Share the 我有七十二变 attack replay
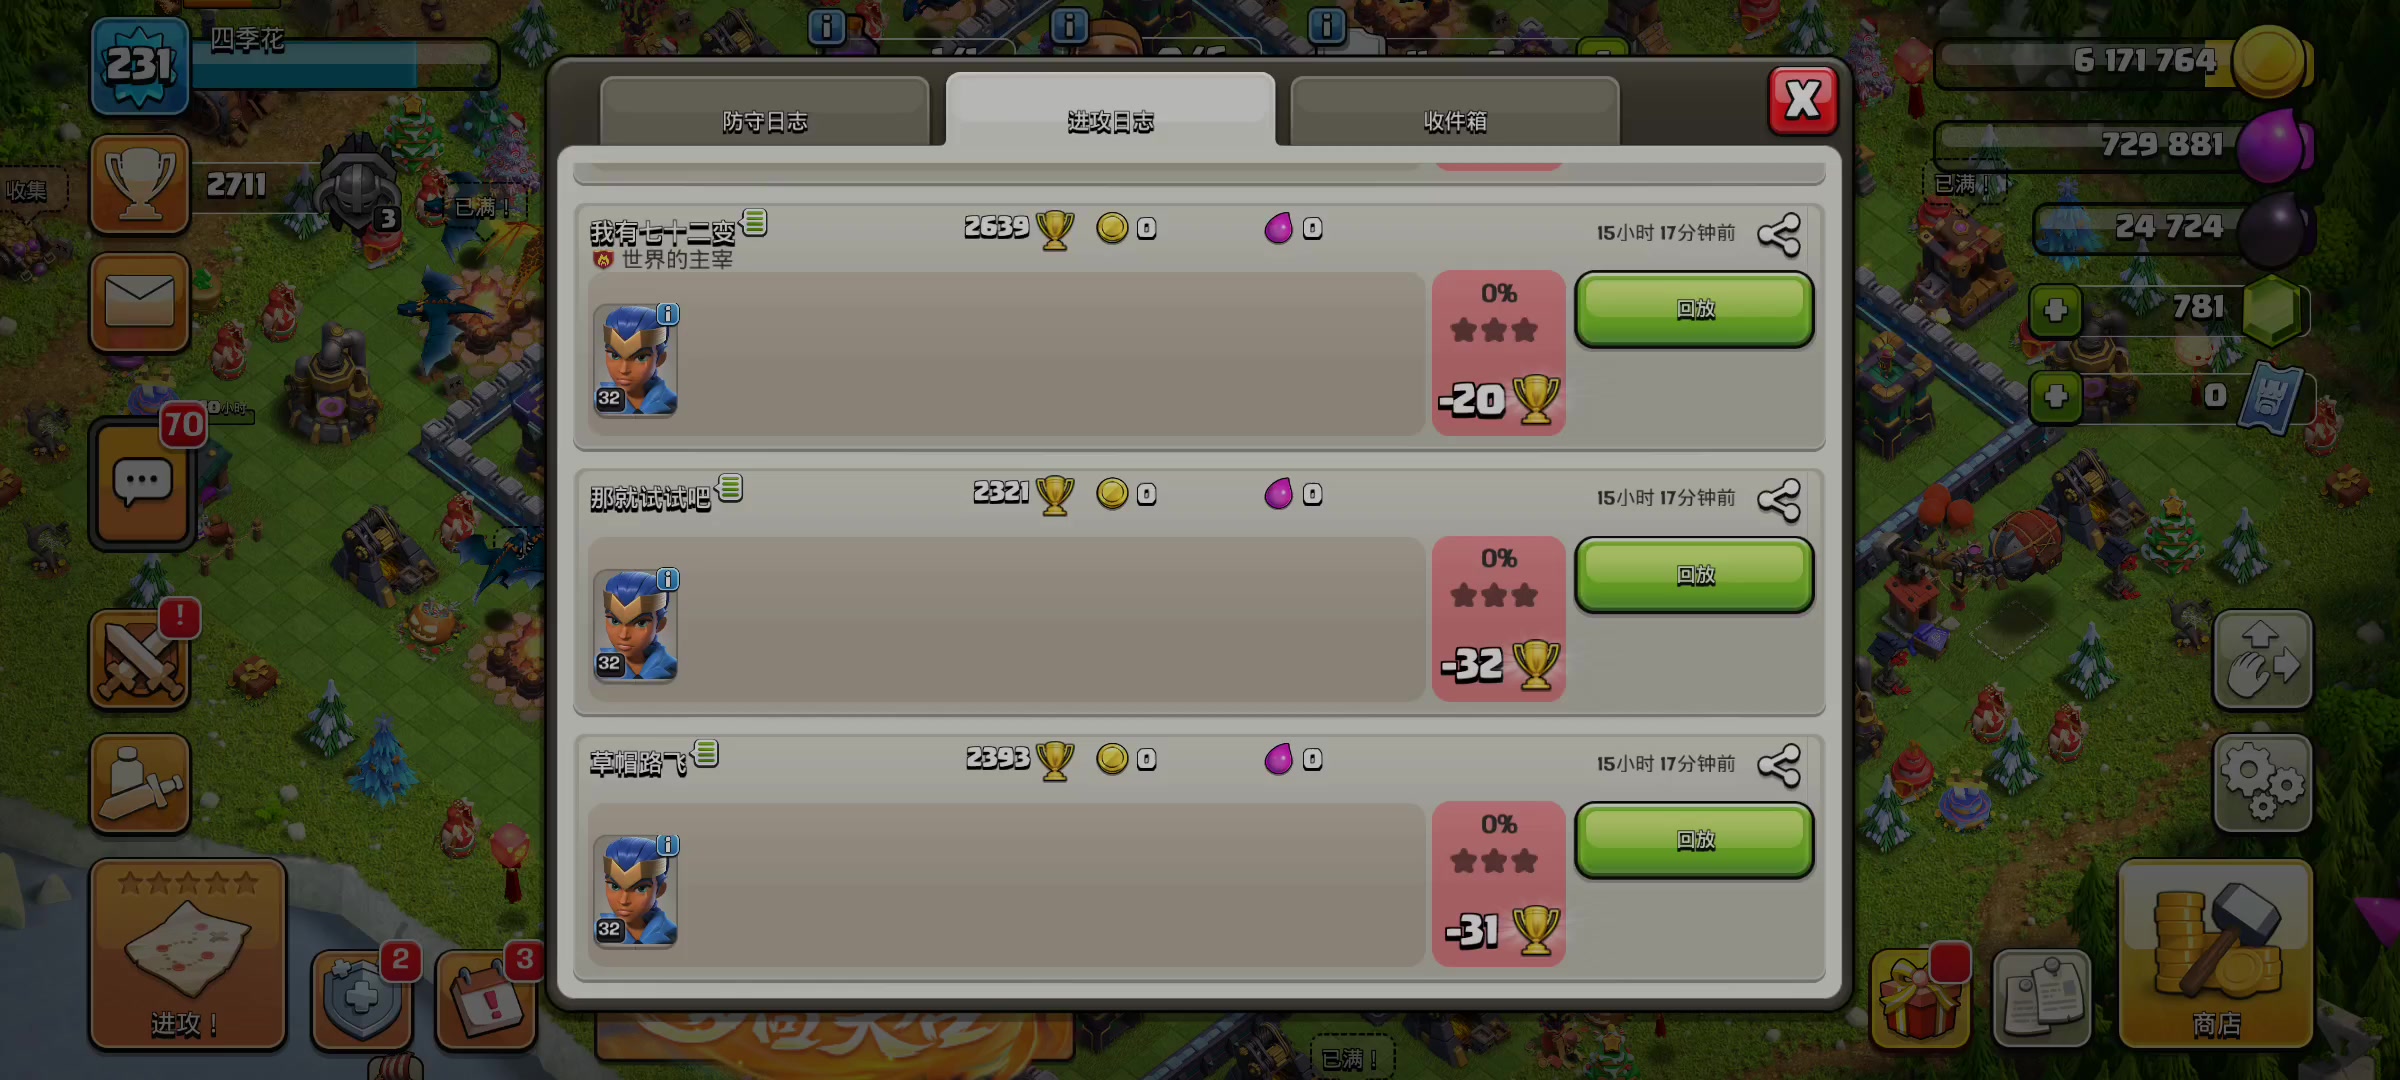 (x=1779, y=235)
